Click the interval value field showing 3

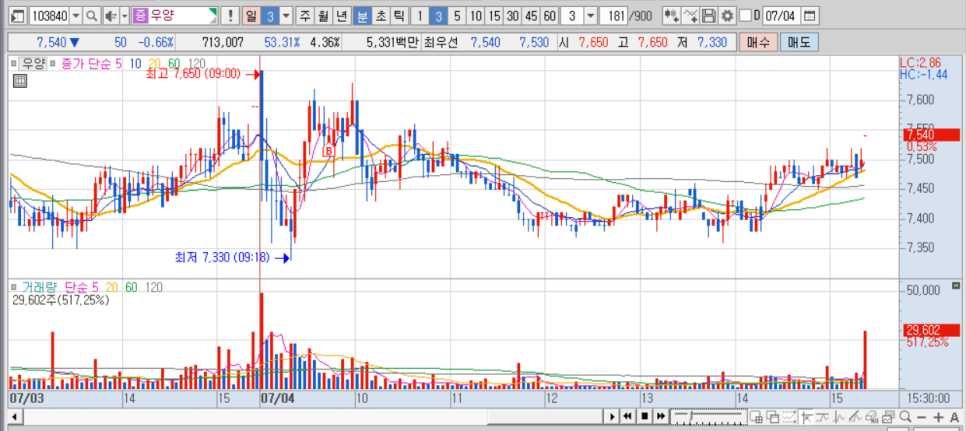[573, 15]
